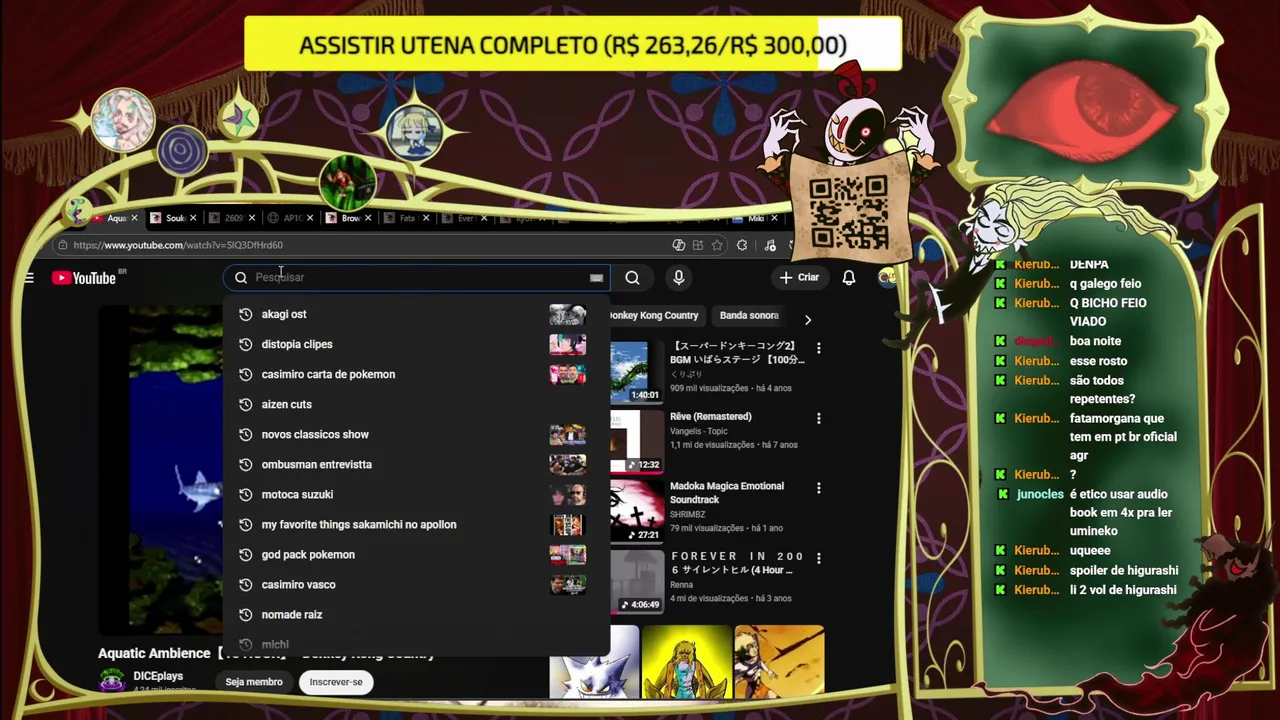Open thumbnail of the 4:06:49 video

click(x=636, y=581)
